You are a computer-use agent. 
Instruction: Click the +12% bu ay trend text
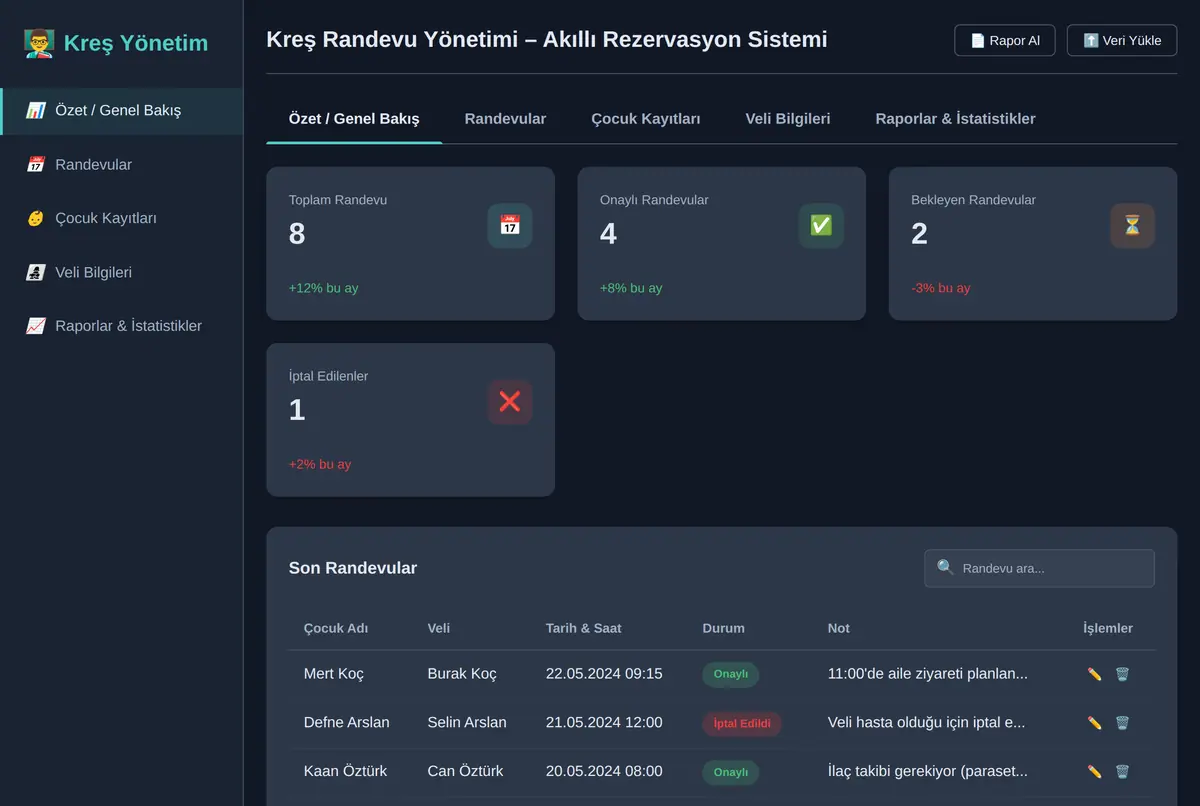pyautogui.click(x=324, y=288)
